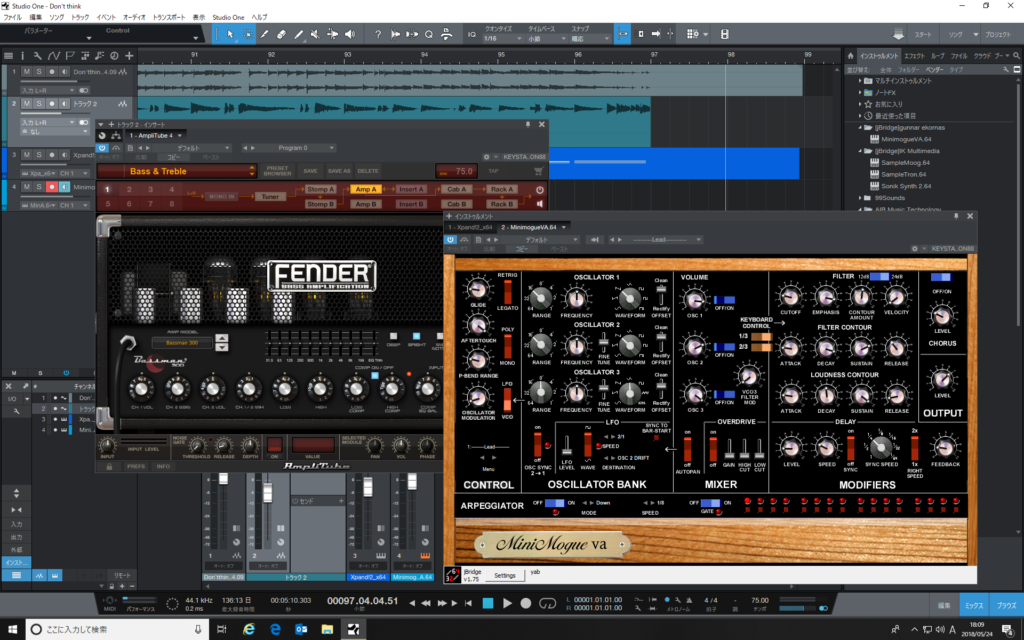Open the quantize value 1/16 dropdown
Screen dimensions: 1024x640
(501, 38)
